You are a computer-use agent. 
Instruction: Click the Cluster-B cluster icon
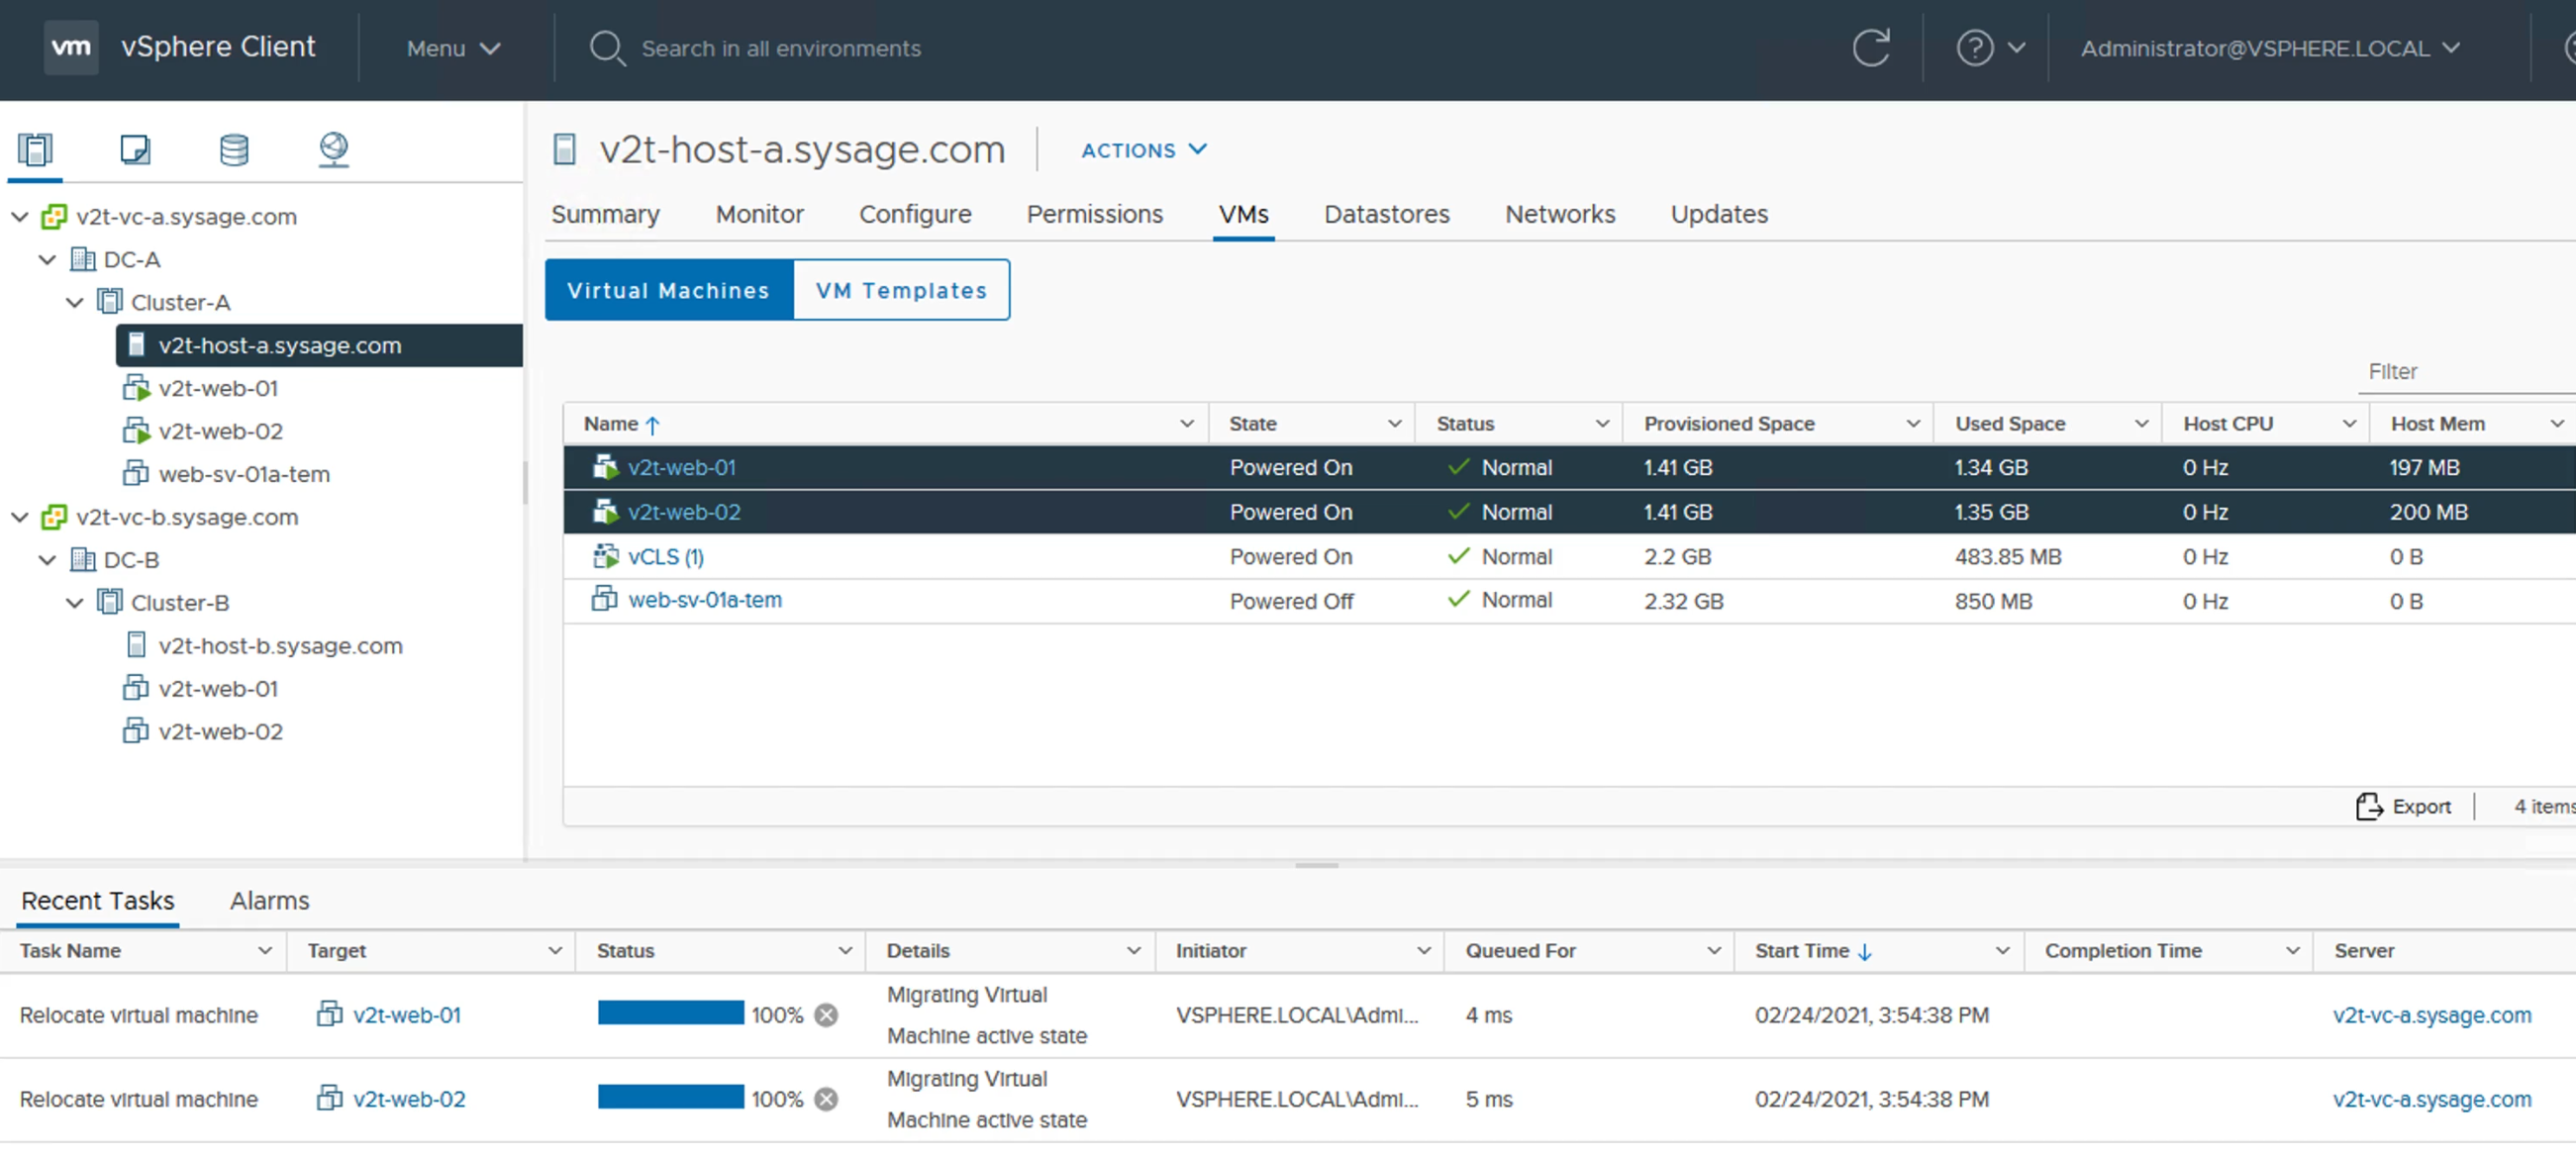pyautogui.click(x=110, y=602)
